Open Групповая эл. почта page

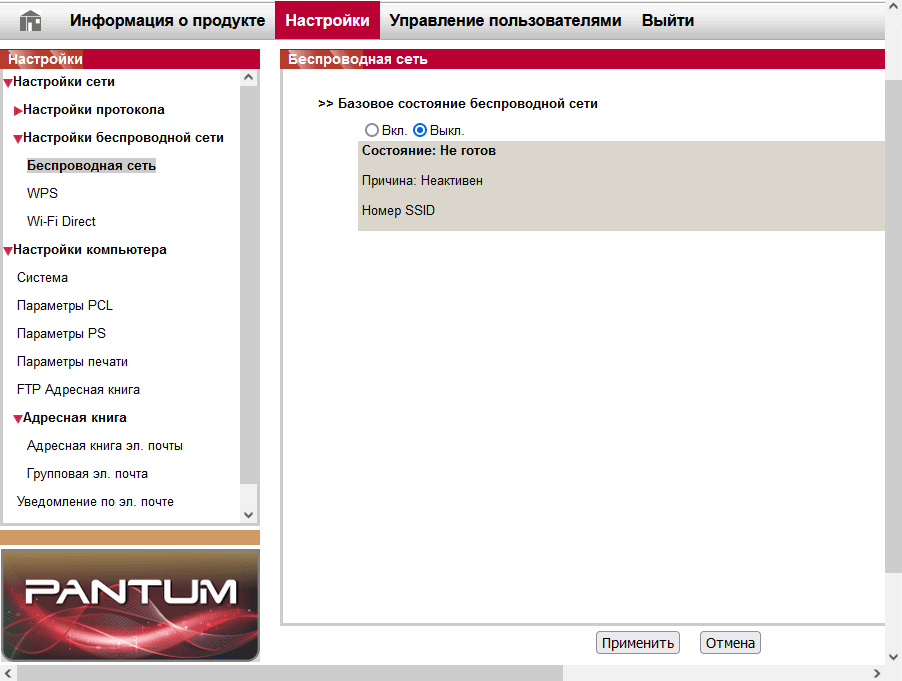pyautogui.click(x=87, y=473)
